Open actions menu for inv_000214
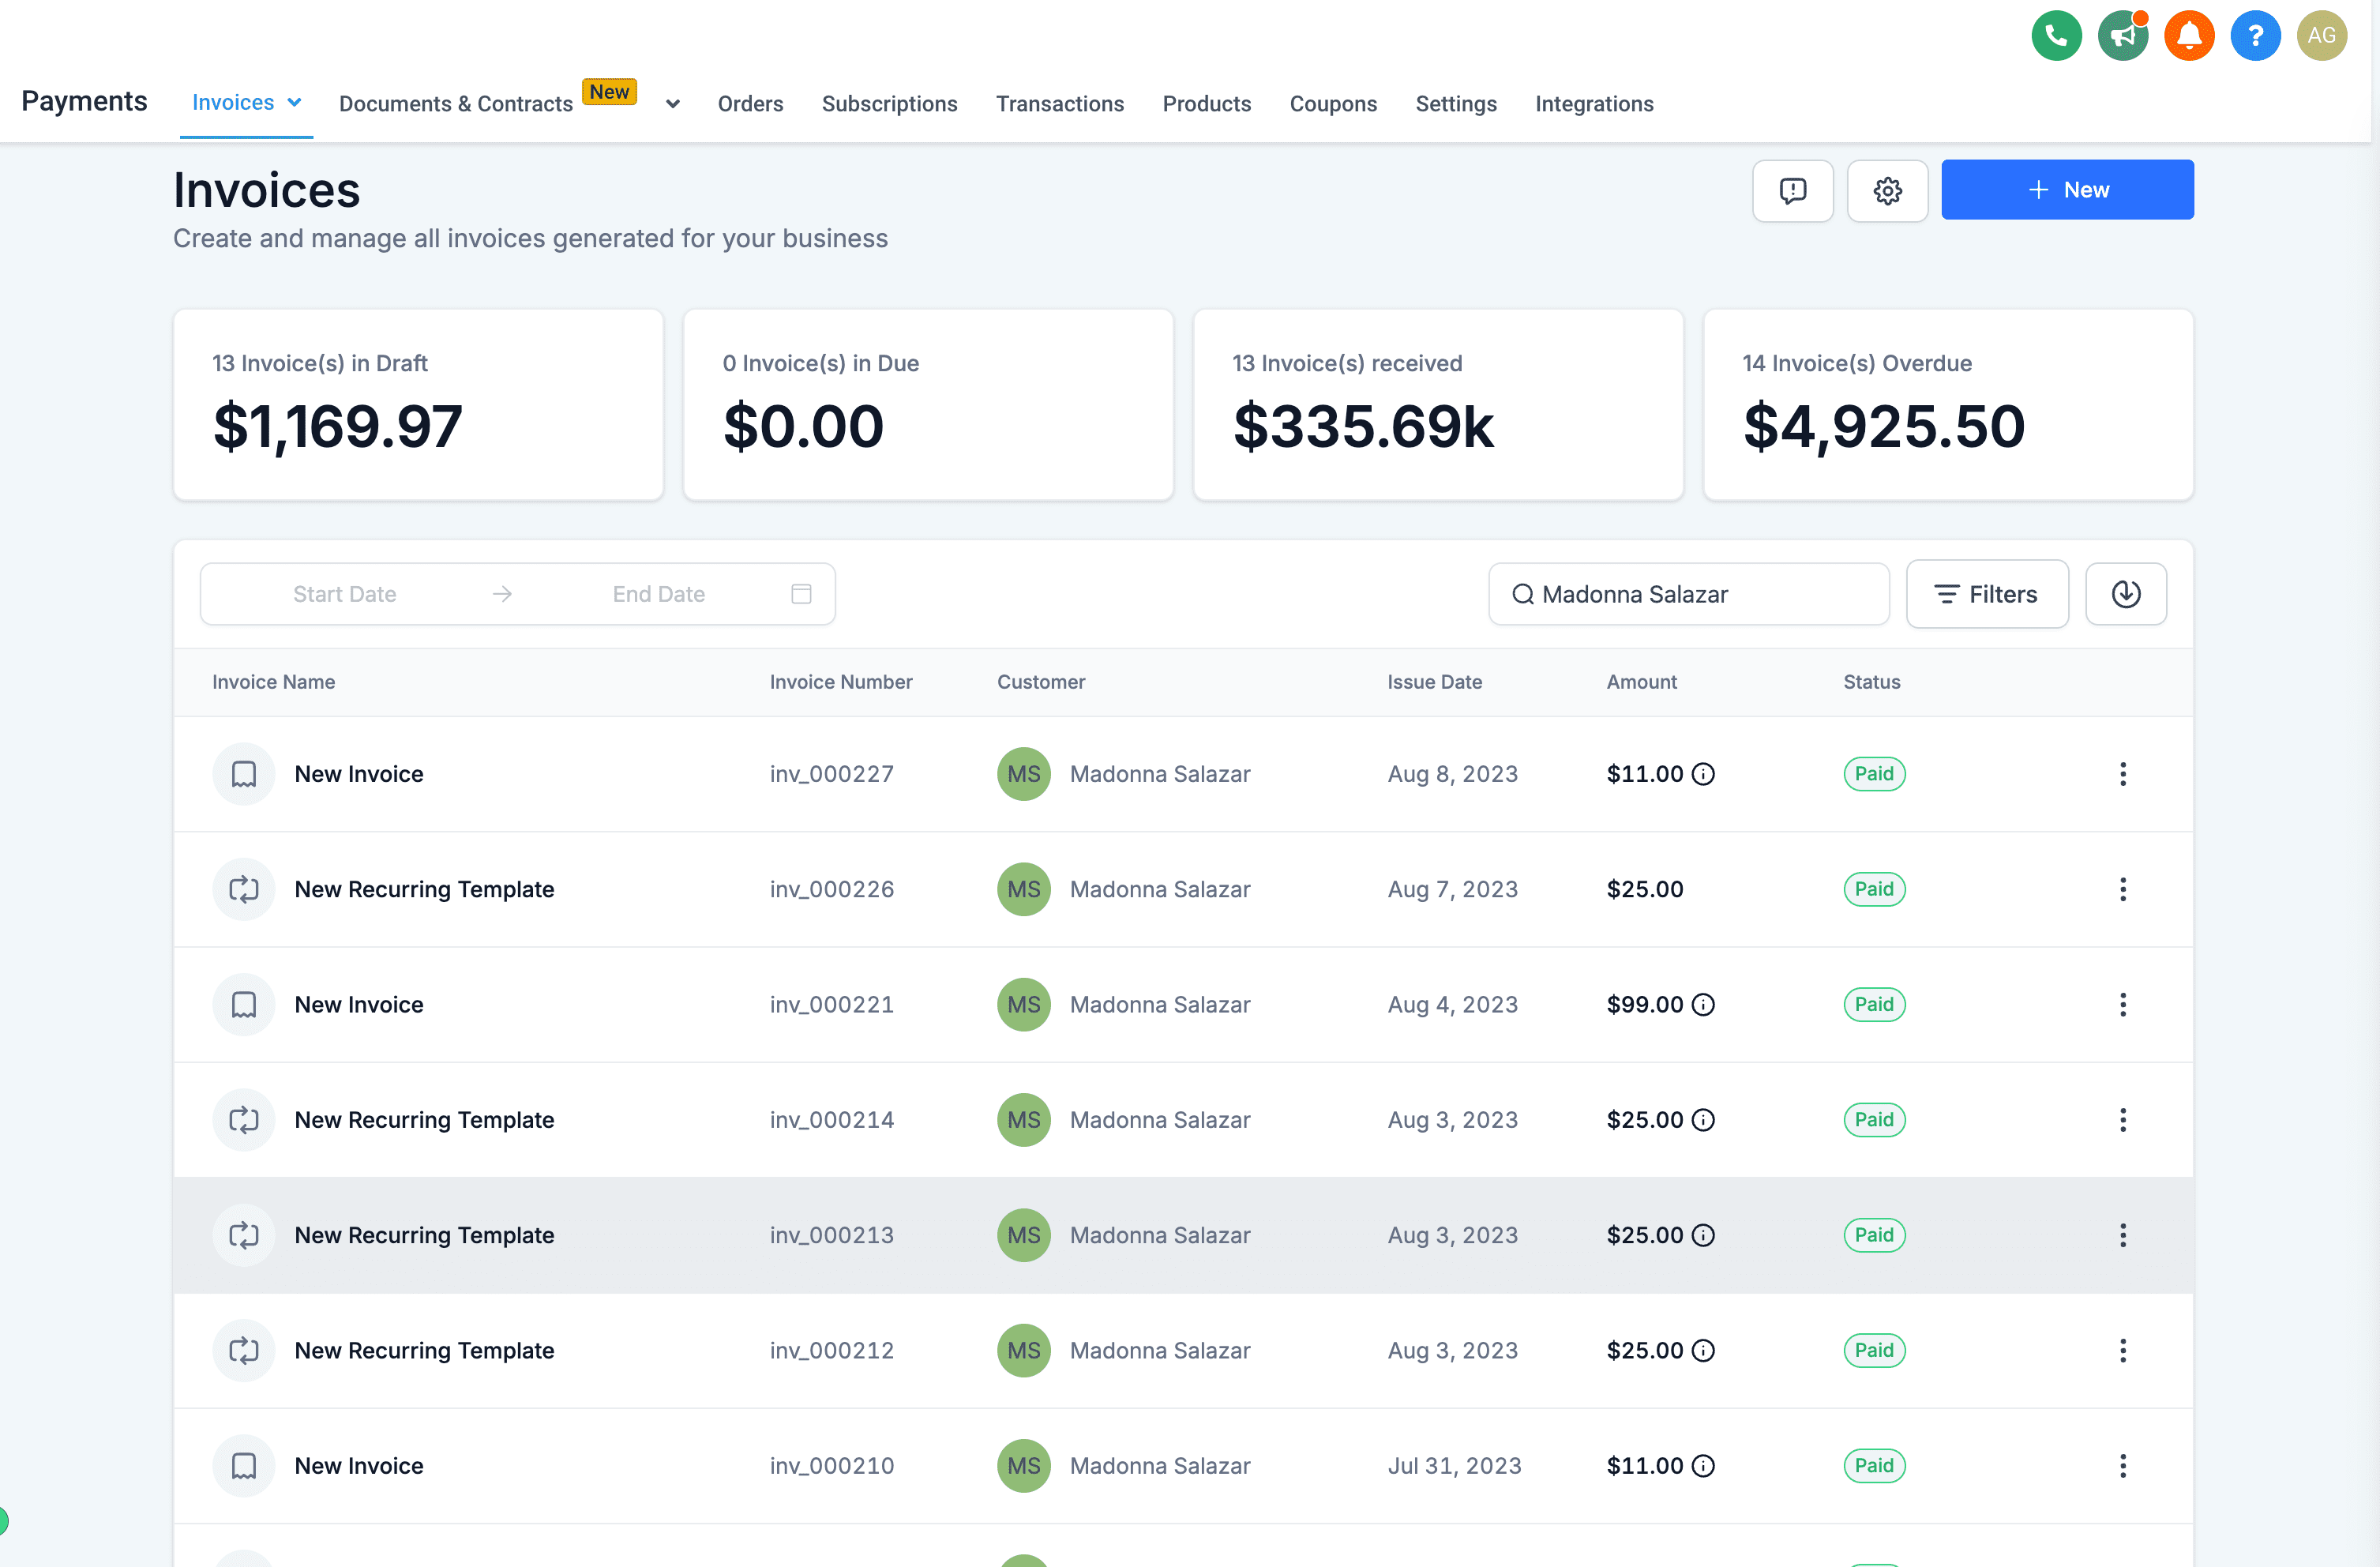2380x1567 pixels. (2123, 1120)
